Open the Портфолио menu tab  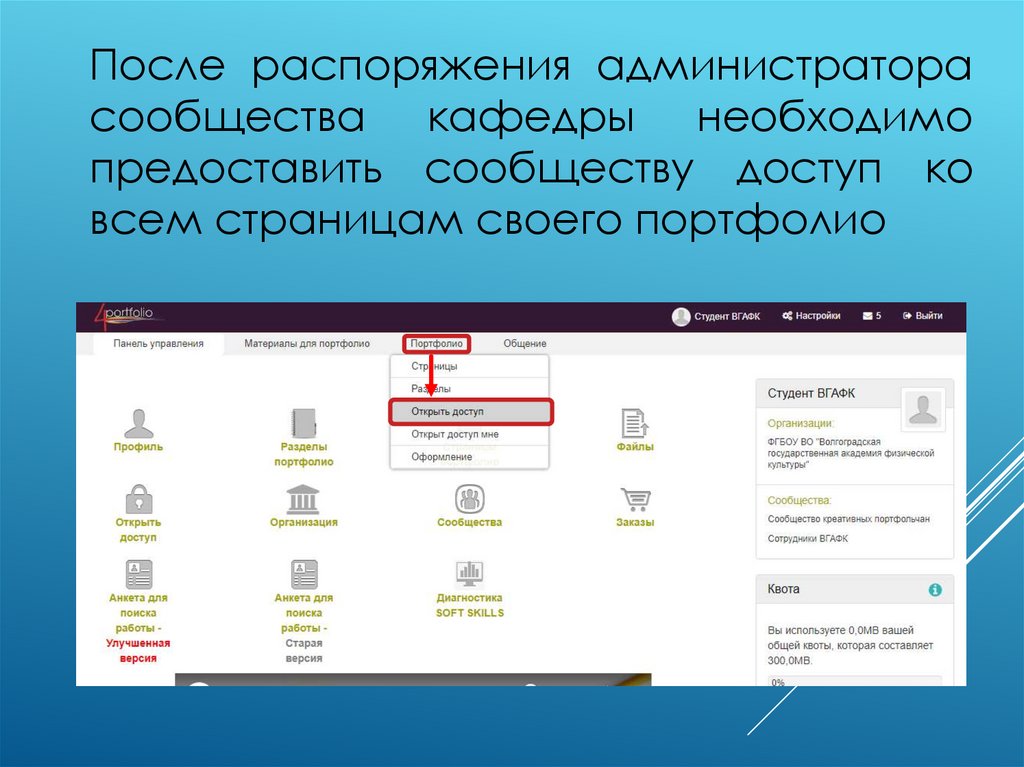pos(436,344)
